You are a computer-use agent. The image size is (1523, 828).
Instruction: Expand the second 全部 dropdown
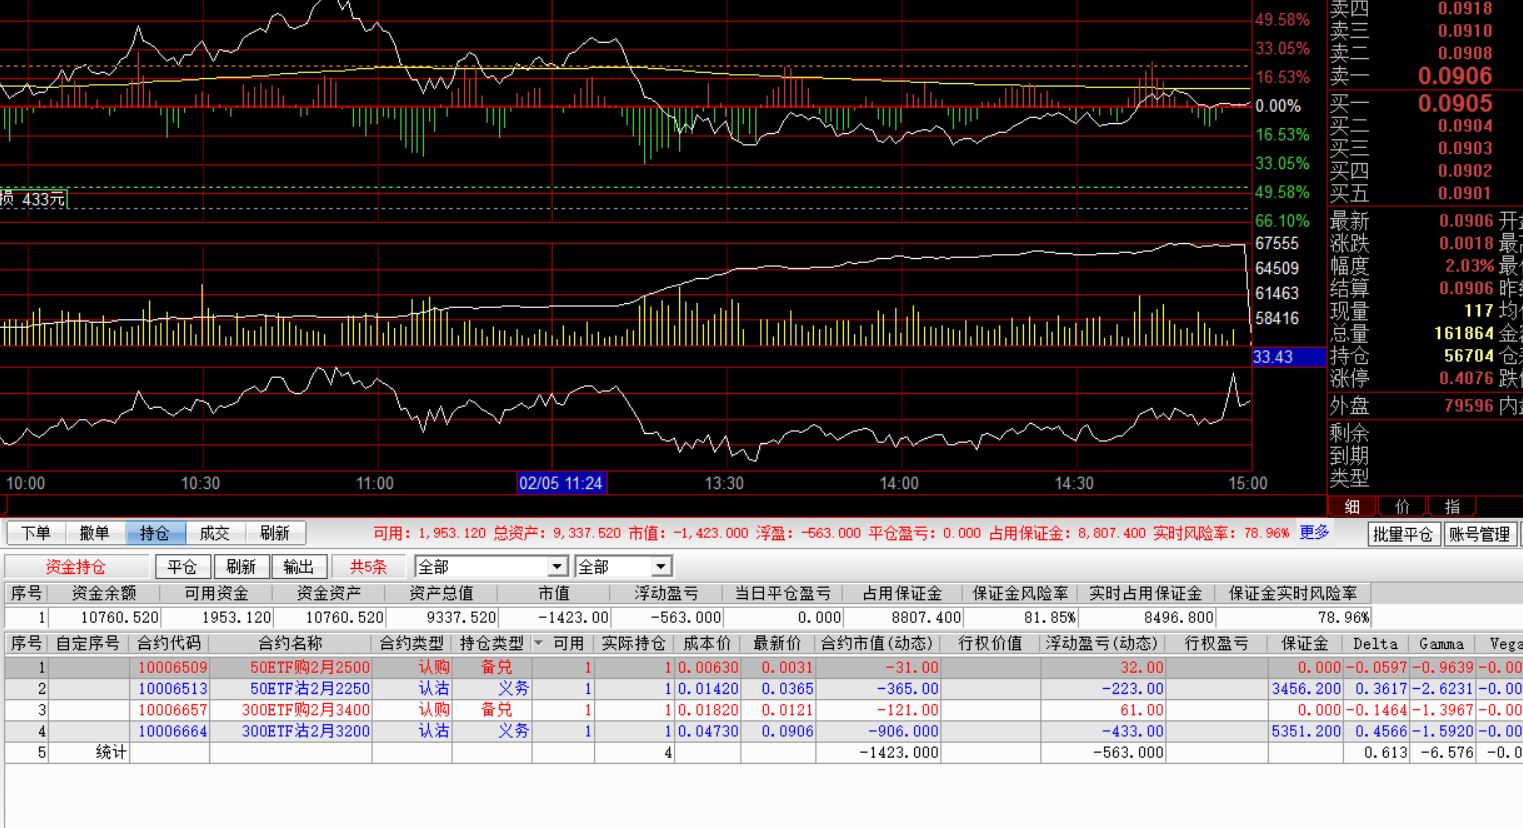[x=660, y=567]
